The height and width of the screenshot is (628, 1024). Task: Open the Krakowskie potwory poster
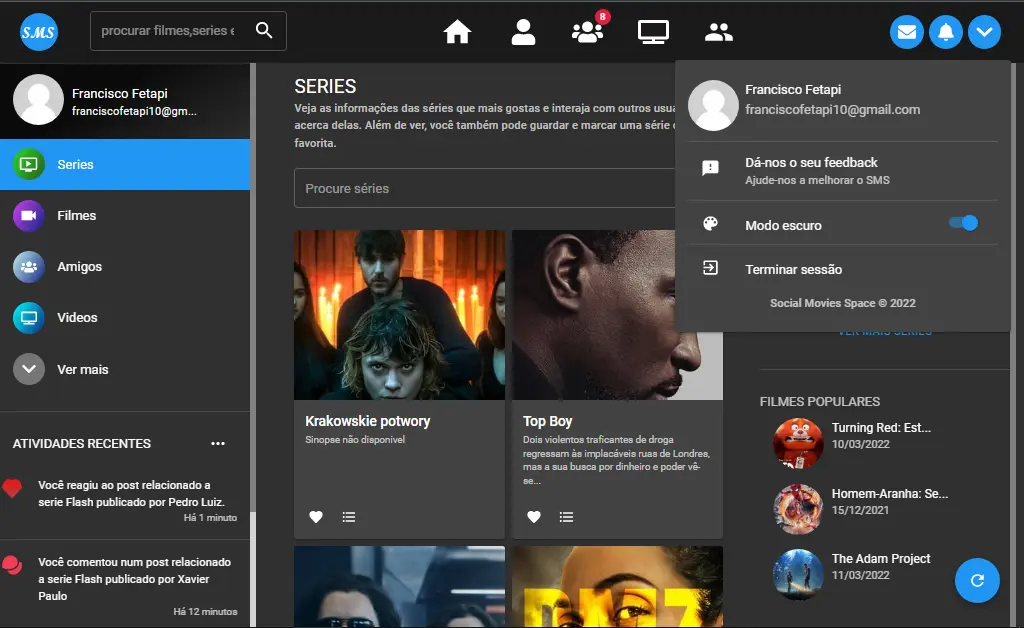pyautogui.click(x=399, y=315)
